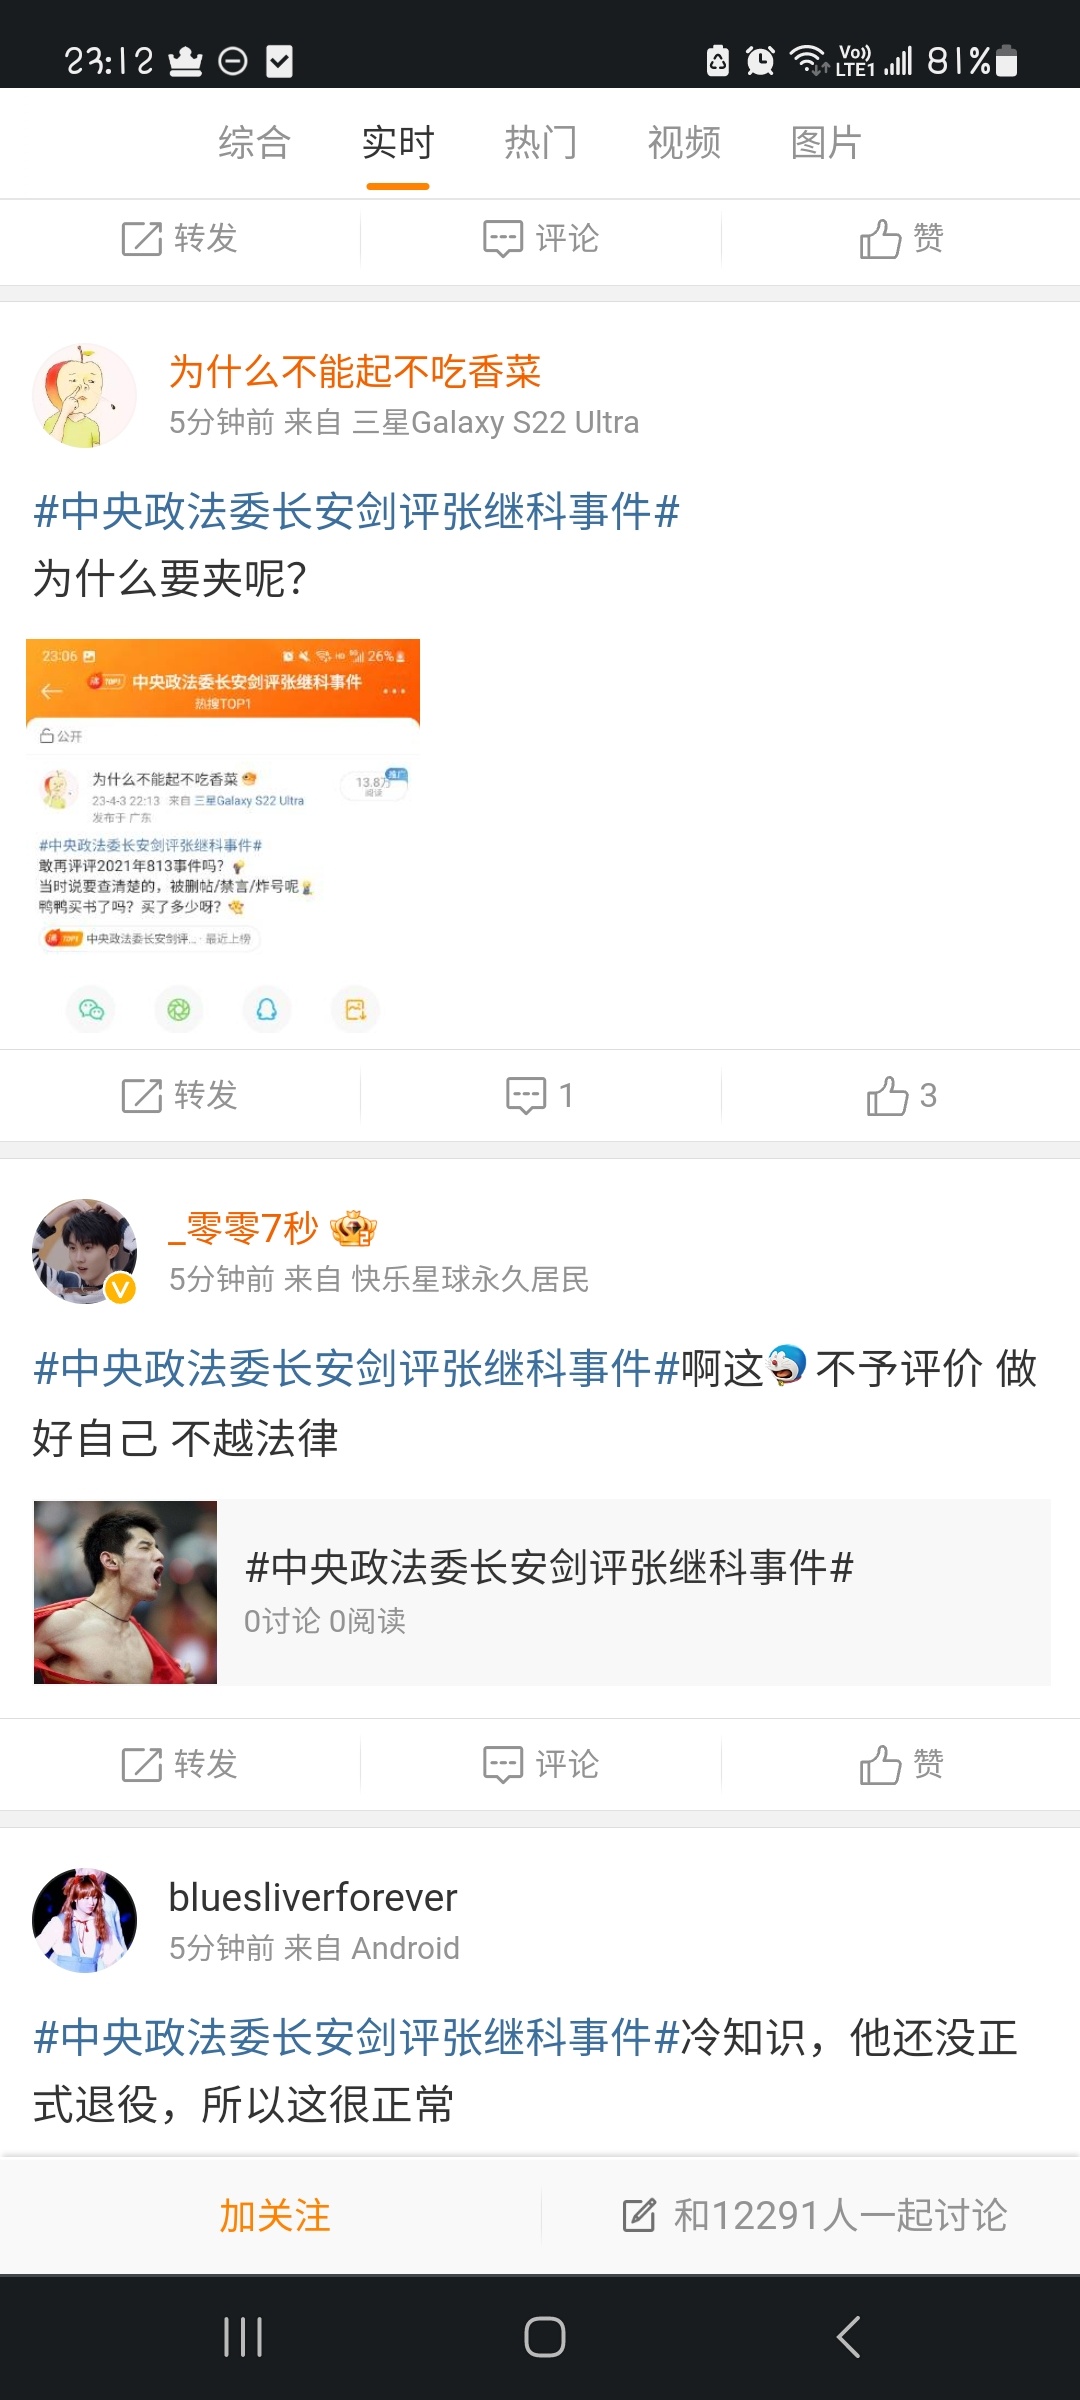The width and height of the screenshot is (1080, 2400).
Task: Tap Android back navigation arrow
Action: pyautogui.click(x=848, y=2337)
